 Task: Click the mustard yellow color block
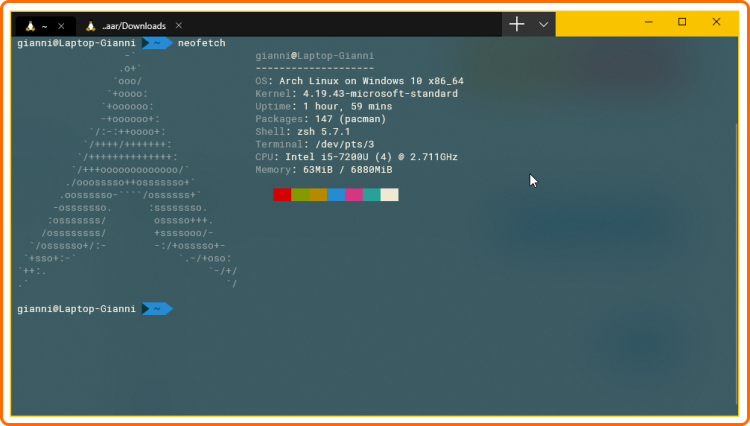click(318, 195)
